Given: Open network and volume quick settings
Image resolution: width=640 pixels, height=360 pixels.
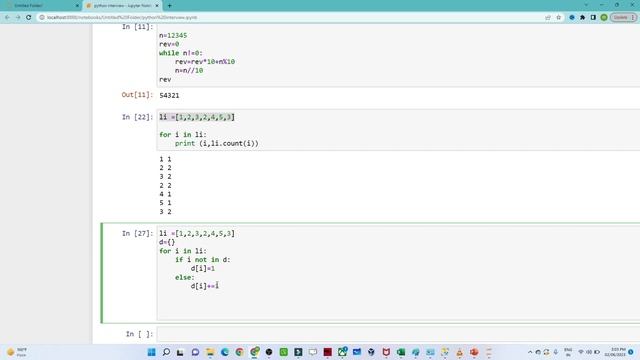Looking at the screenshot, I should pyautogui.click(x=589, y=352).
